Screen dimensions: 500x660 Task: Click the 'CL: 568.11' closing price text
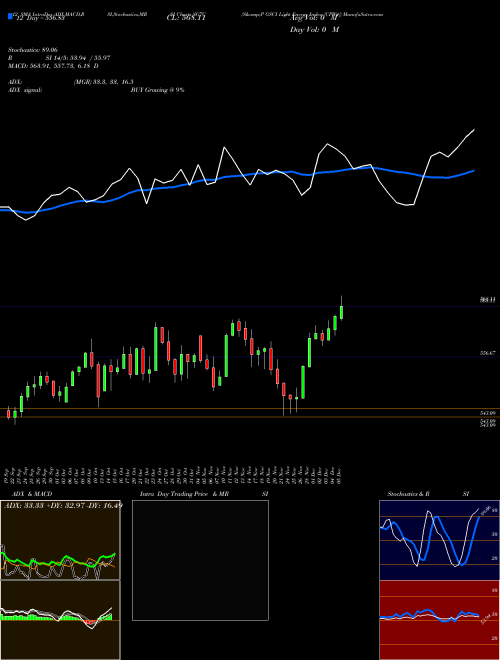point(185,18)
